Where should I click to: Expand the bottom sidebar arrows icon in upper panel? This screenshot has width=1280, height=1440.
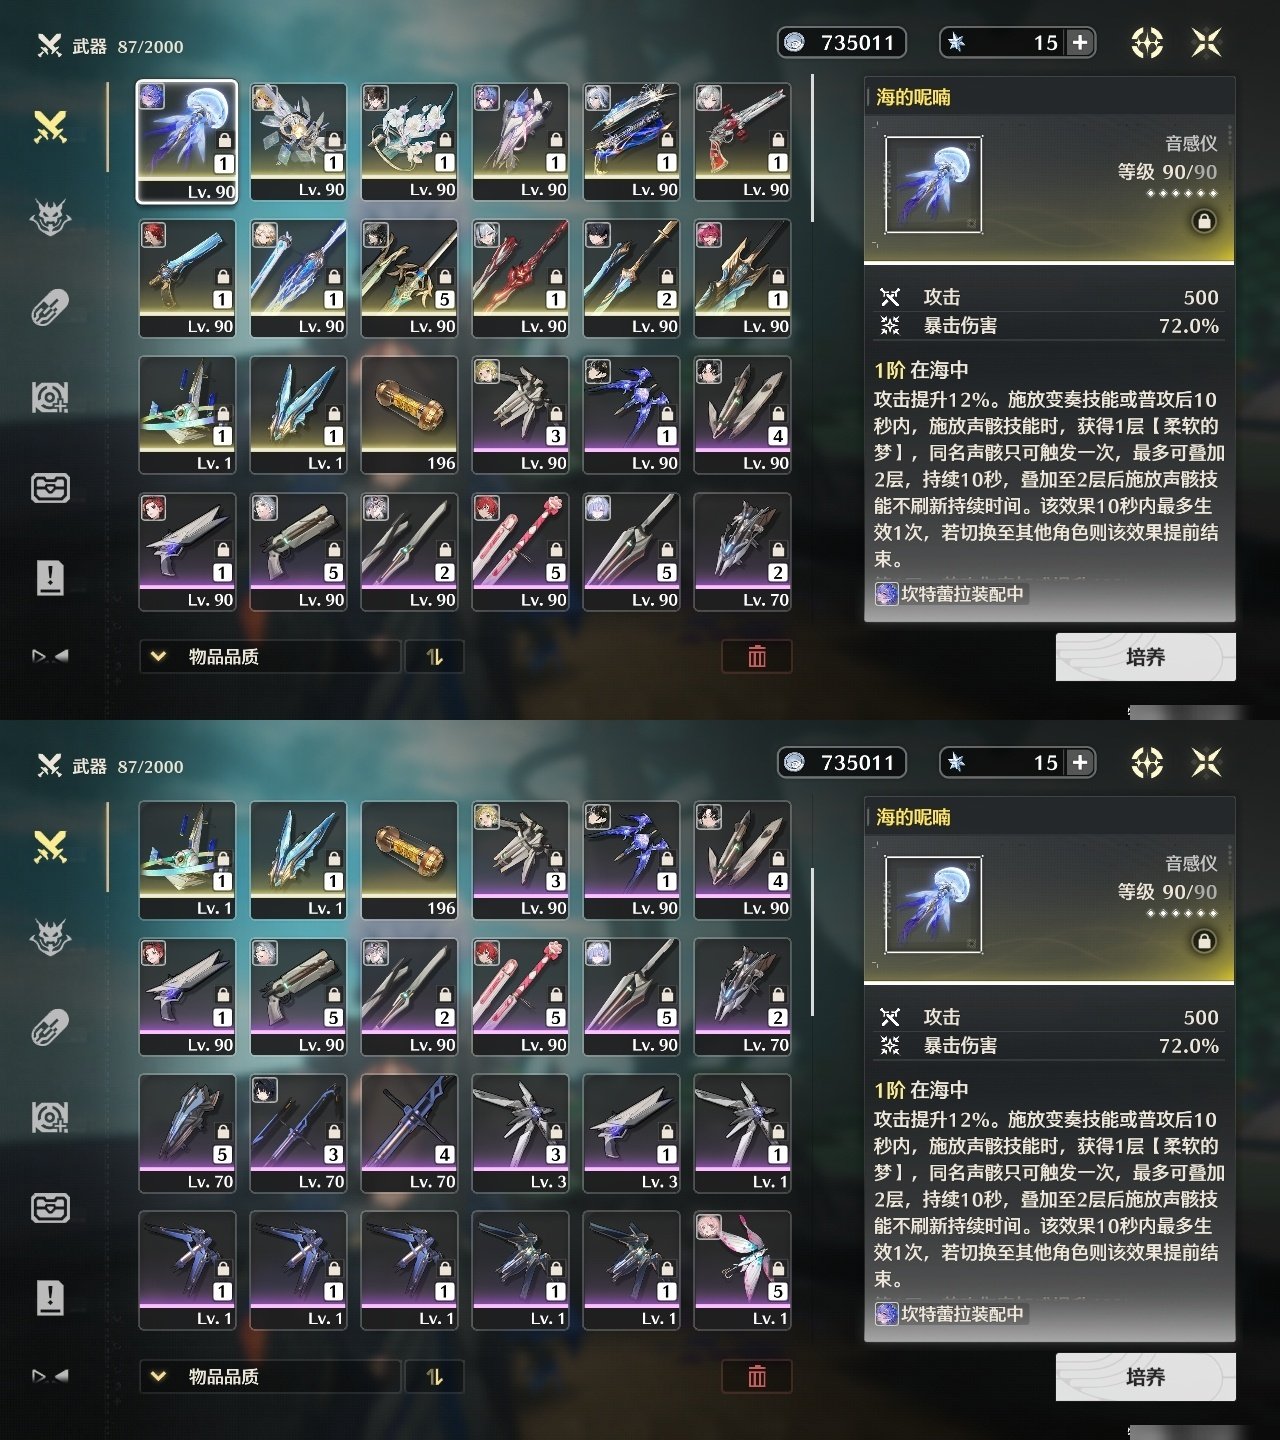pos(50,656)
